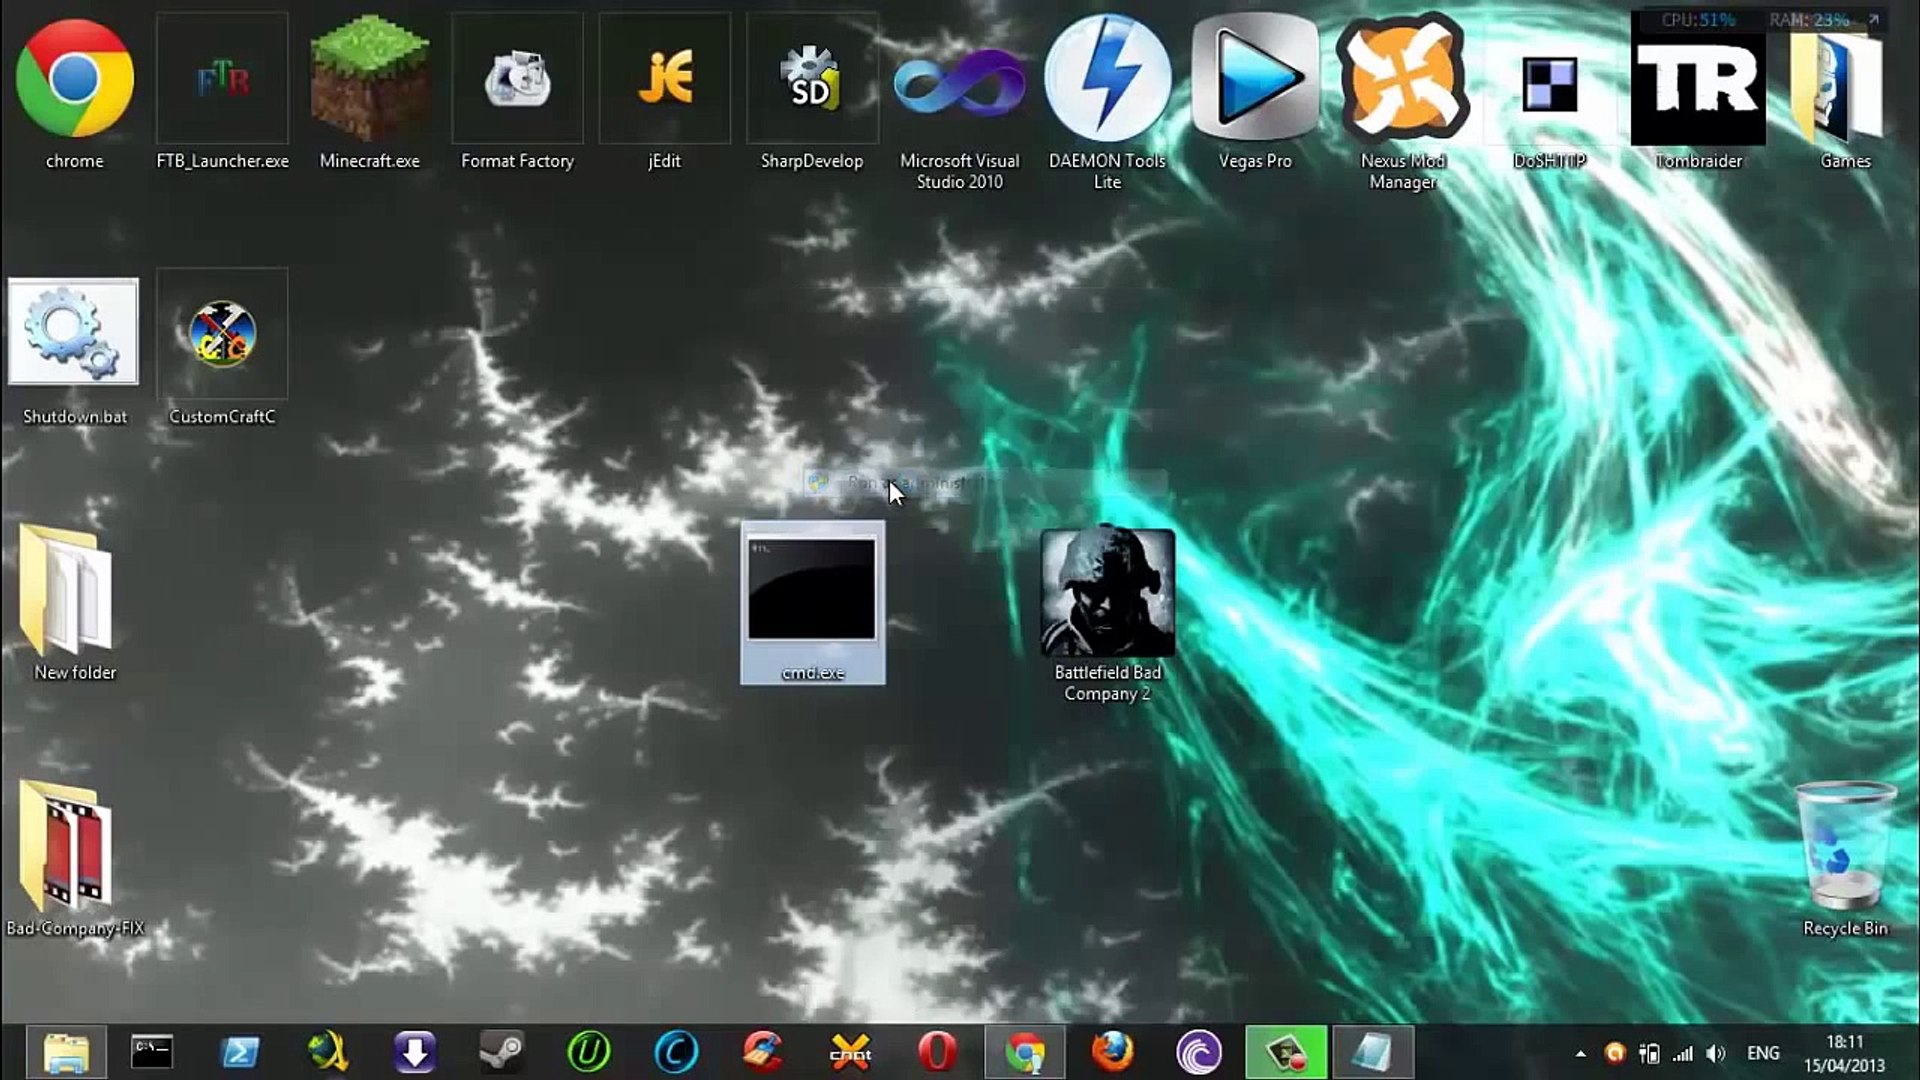Open the purple download arrow taskbar app

(x=414, y=1052)
